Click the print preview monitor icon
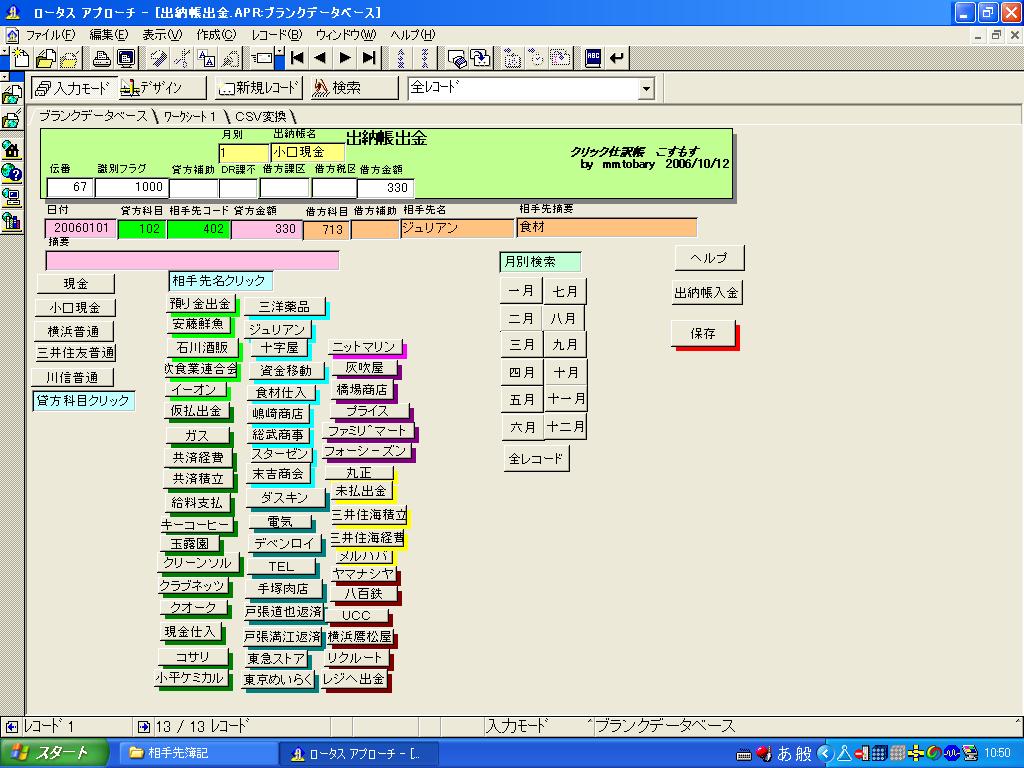This screenshot has width=1024, height=768. pyautogui.click(x=126, y=58)
